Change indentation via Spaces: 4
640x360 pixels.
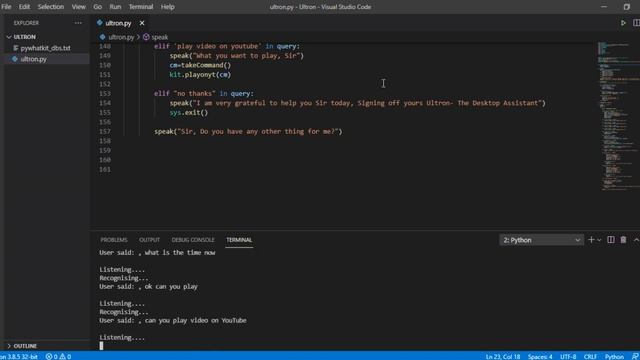click(540, 356)
